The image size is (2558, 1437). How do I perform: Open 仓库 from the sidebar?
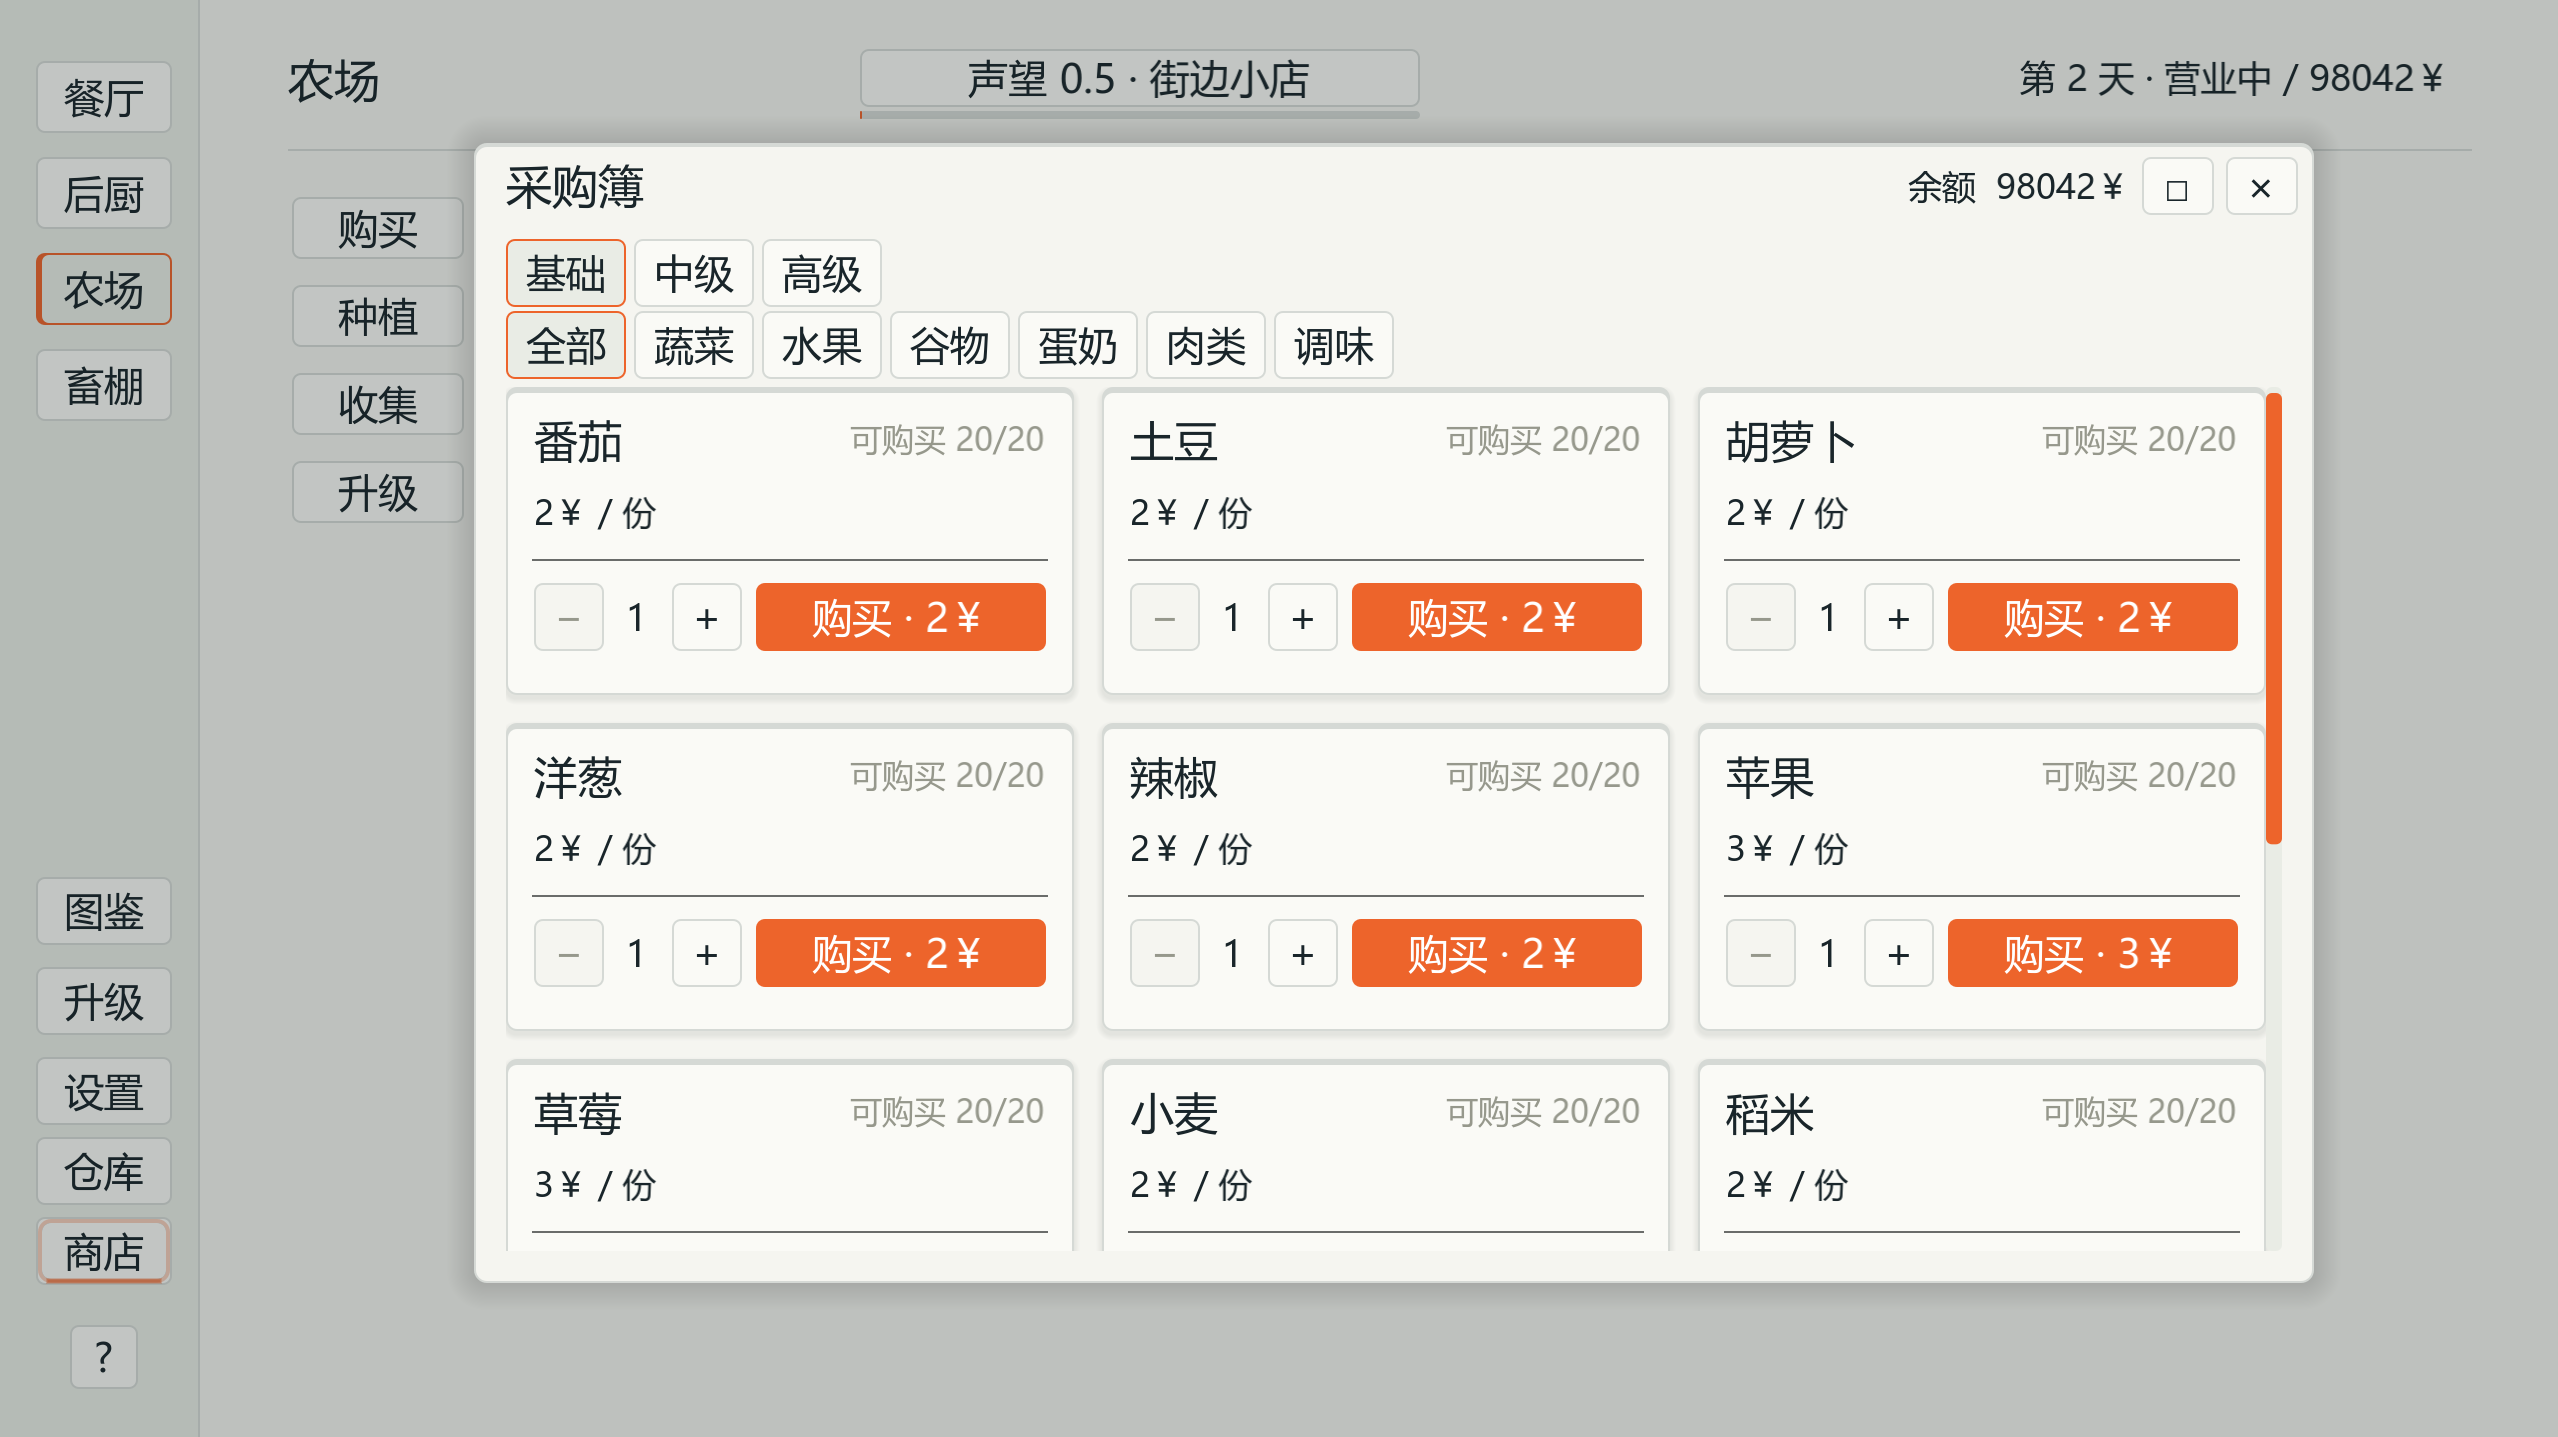[104, 1171]
